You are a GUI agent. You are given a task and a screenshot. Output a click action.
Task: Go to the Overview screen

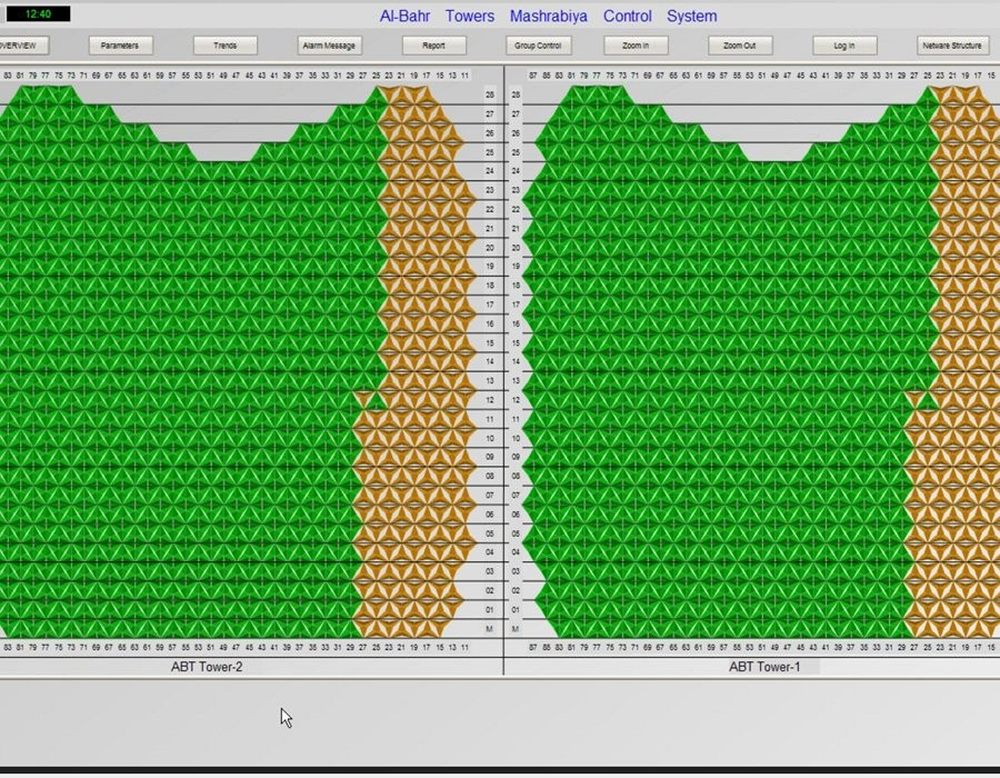[x=17, y=46]
